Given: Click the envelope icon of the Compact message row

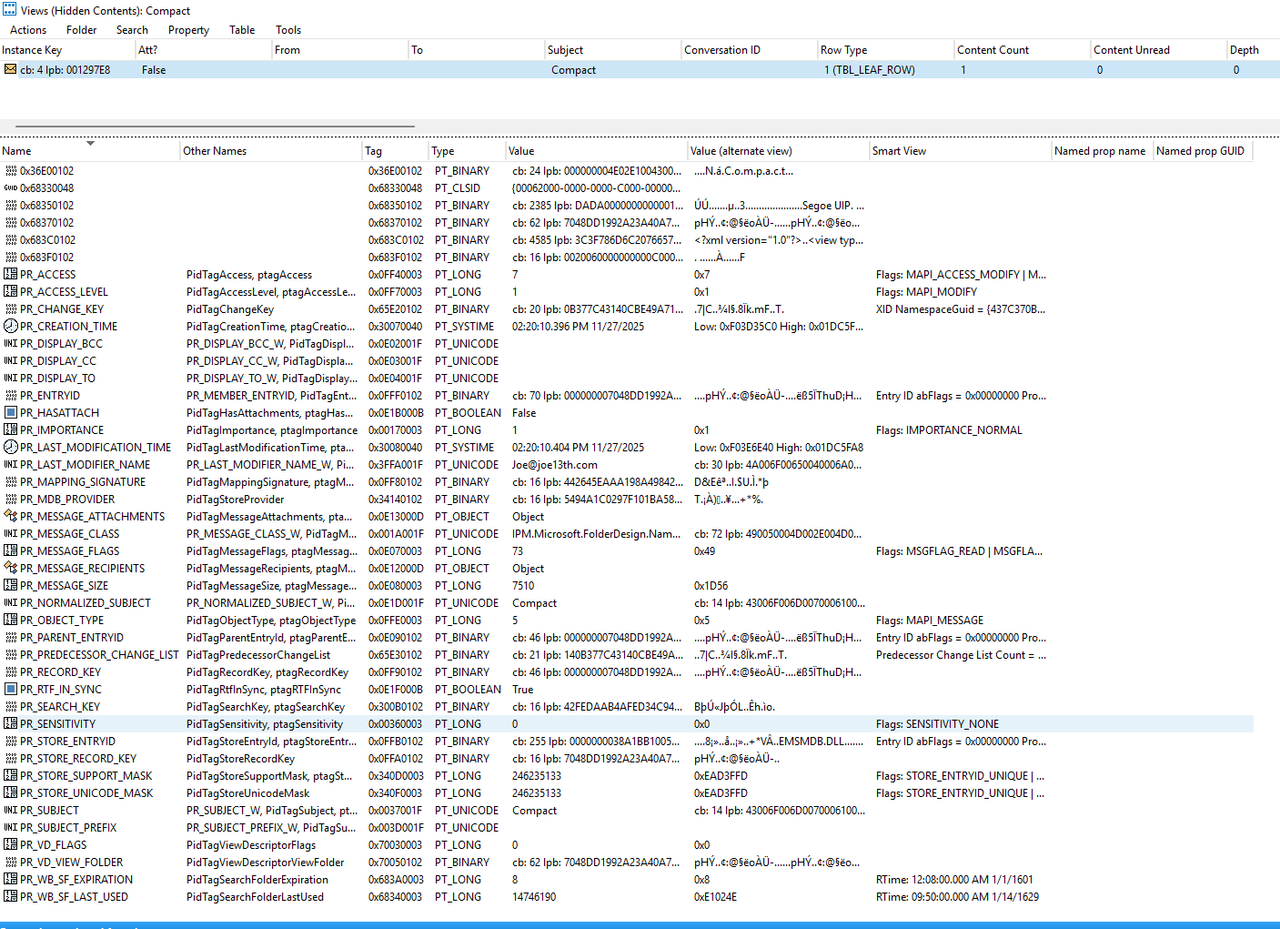Looking at the screenshot, I should point(10,70).
